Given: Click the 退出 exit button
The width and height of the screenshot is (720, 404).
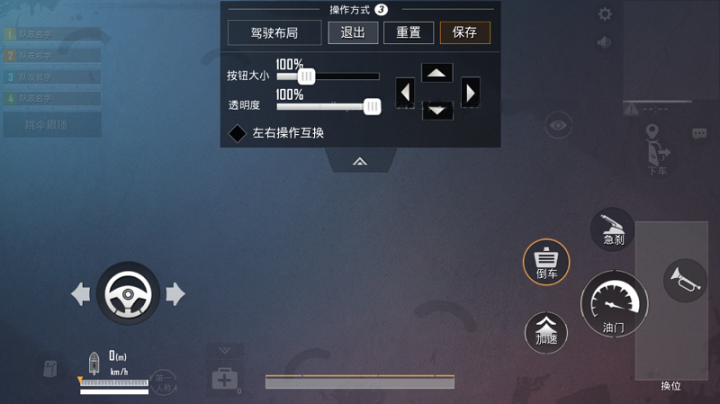Looking at the screenshot, I should pyautogui.click(x=353, y=33).
